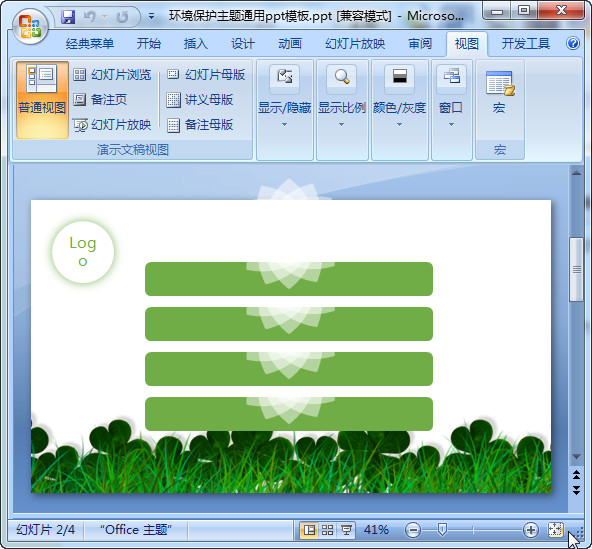Expand the 显示/隐藏 dropdown arrow
This screenshot has width=592, height=549.
[285, 125]
